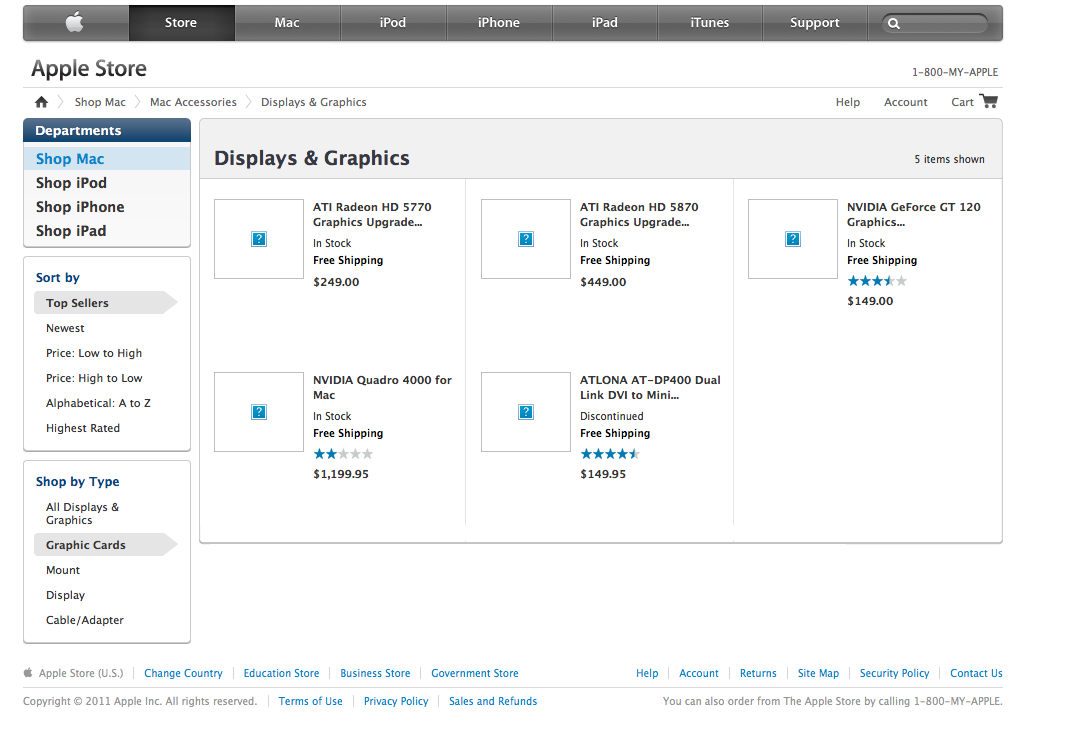Click star rating for NVIDIA GeForce GT 120
This screenshot has width=1067, height=745.
pos(876,281)
